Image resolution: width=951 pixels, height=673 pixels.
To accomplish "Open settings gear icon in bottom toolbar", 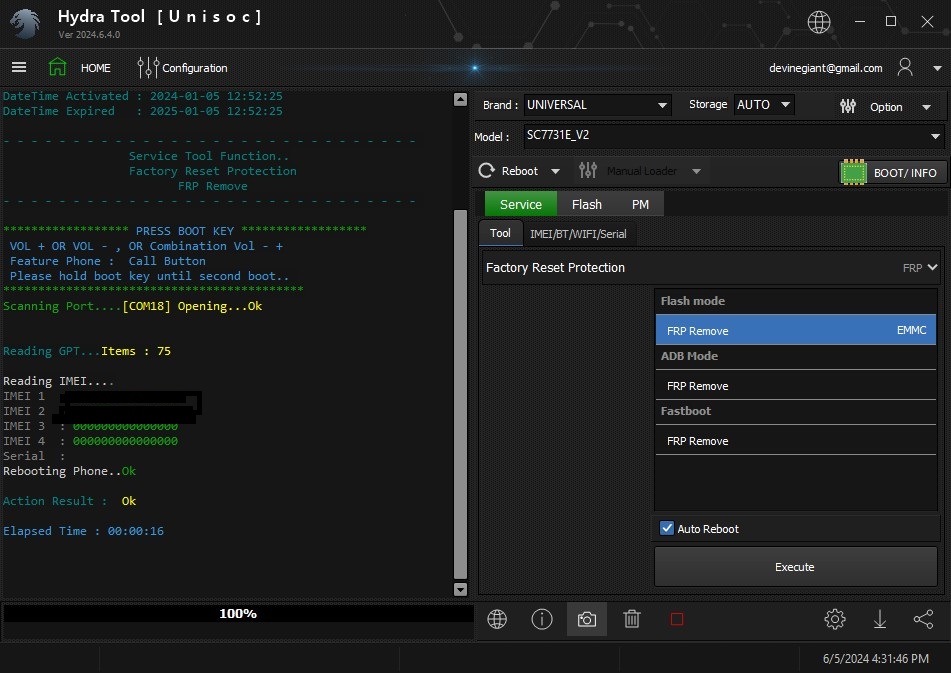I will tap(835, 619).
